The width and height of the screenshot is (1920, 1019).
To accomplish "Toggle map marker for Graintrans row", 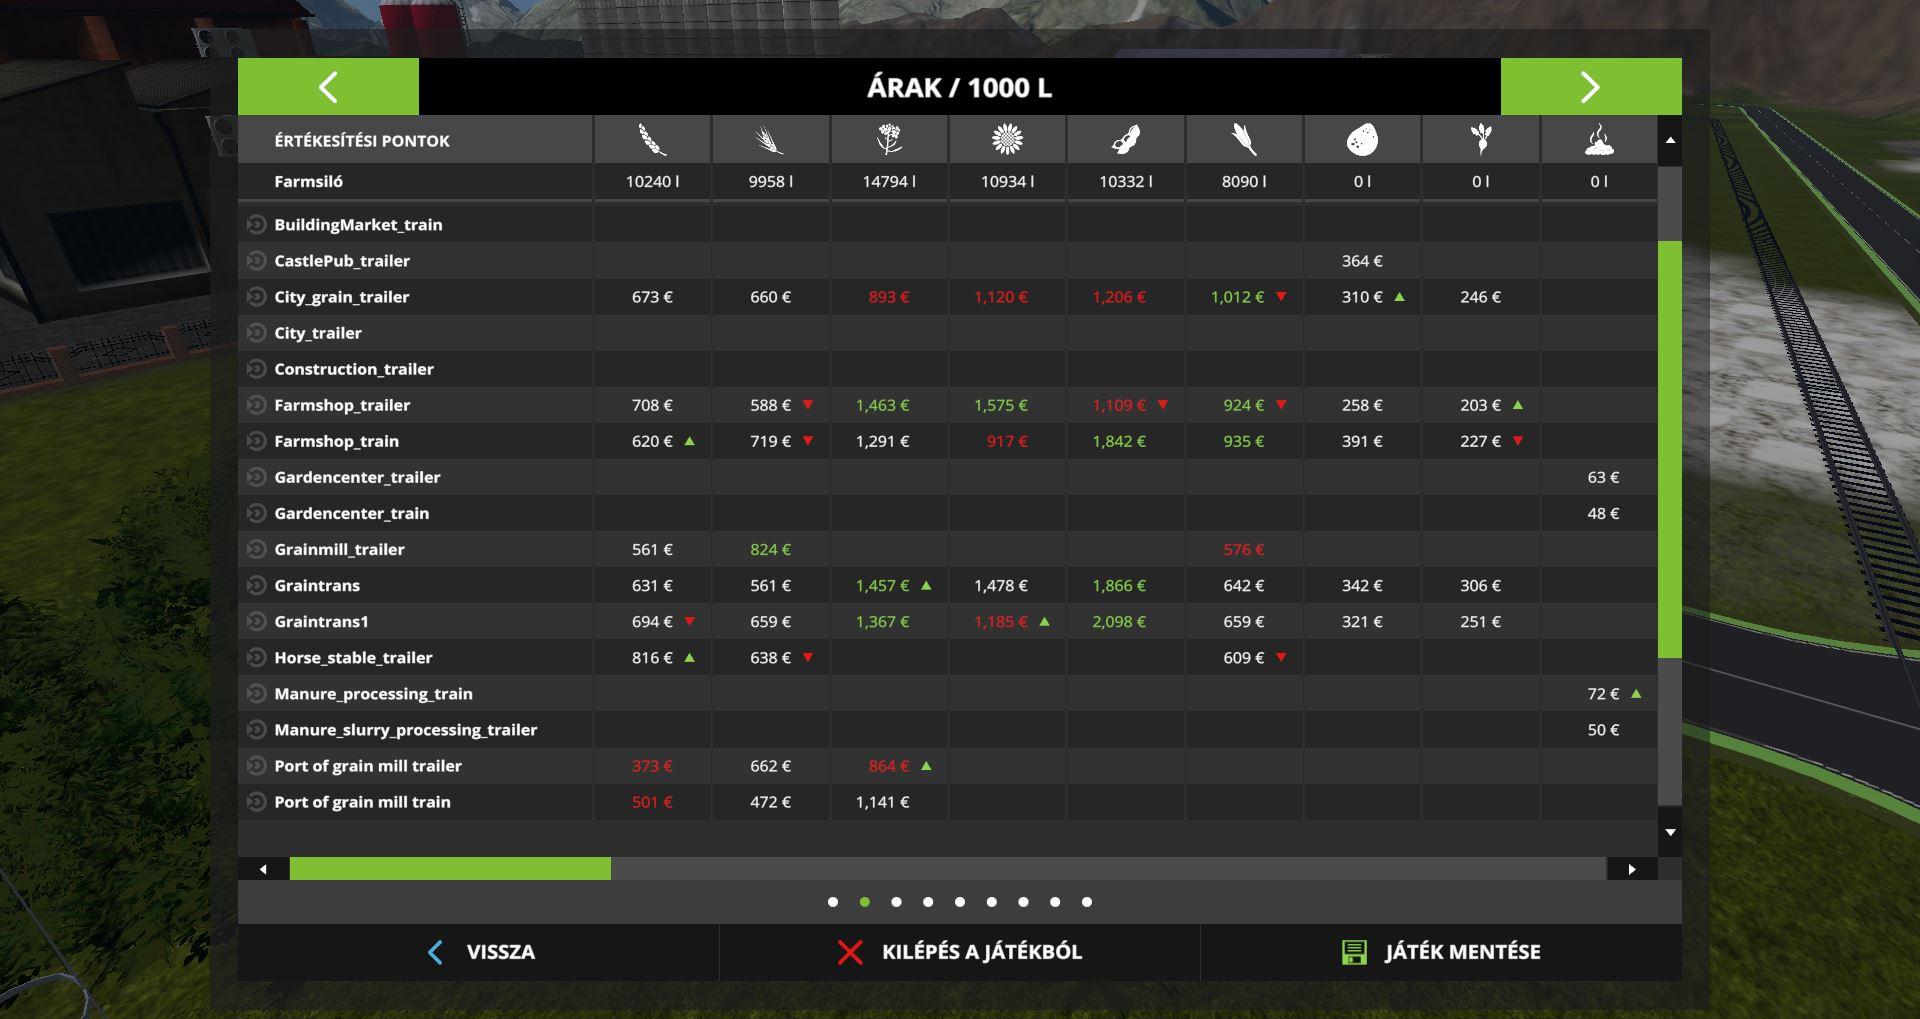I will pos(256,585).
